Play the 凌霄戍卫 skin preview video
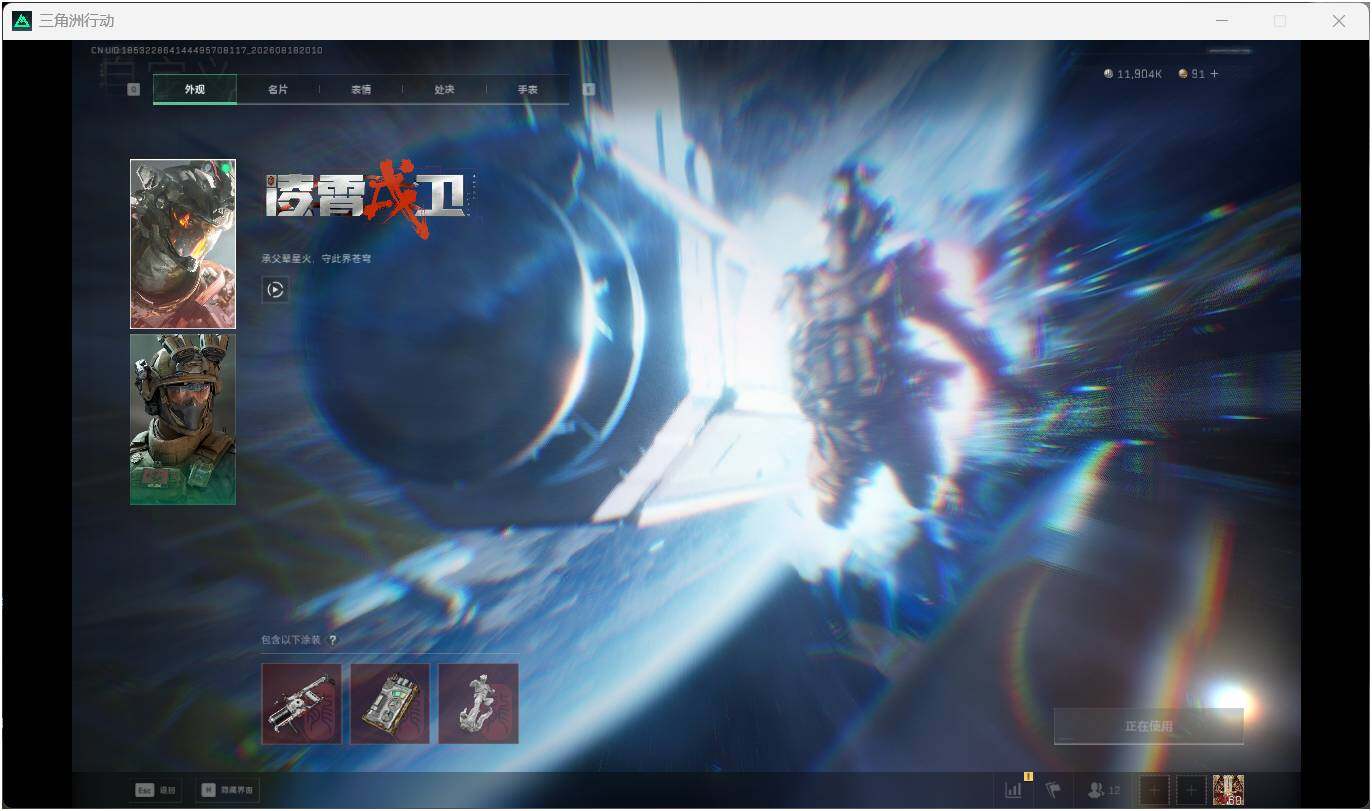The width and height of the screenshot is (1372, 811). pyautogui.click(x=275, y=290)
